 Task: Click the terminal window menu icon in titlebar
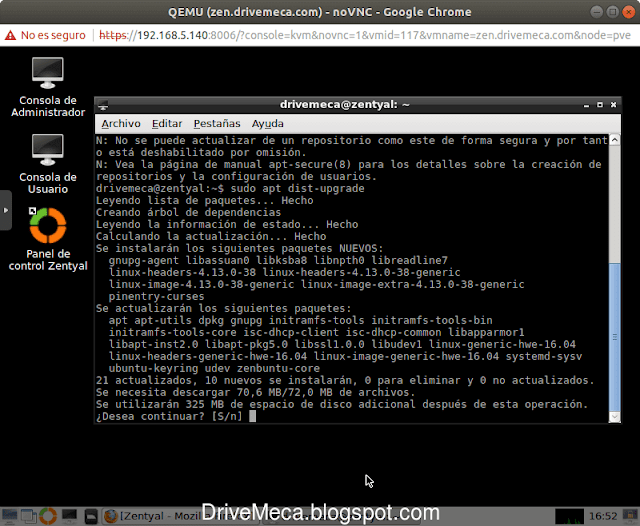pyautogui.click(x=103, y=105)
